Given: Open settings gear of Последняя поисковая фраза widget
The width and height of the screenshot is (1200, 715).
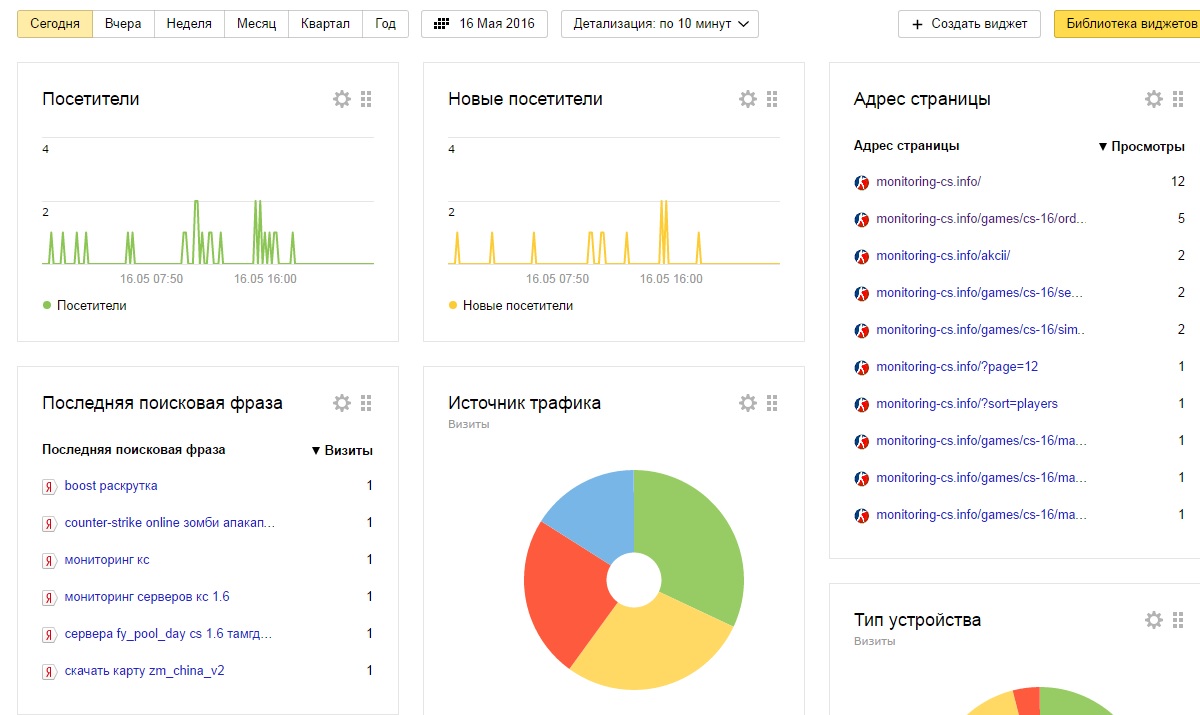Looking at the screenshot, I should pos(342,403).
